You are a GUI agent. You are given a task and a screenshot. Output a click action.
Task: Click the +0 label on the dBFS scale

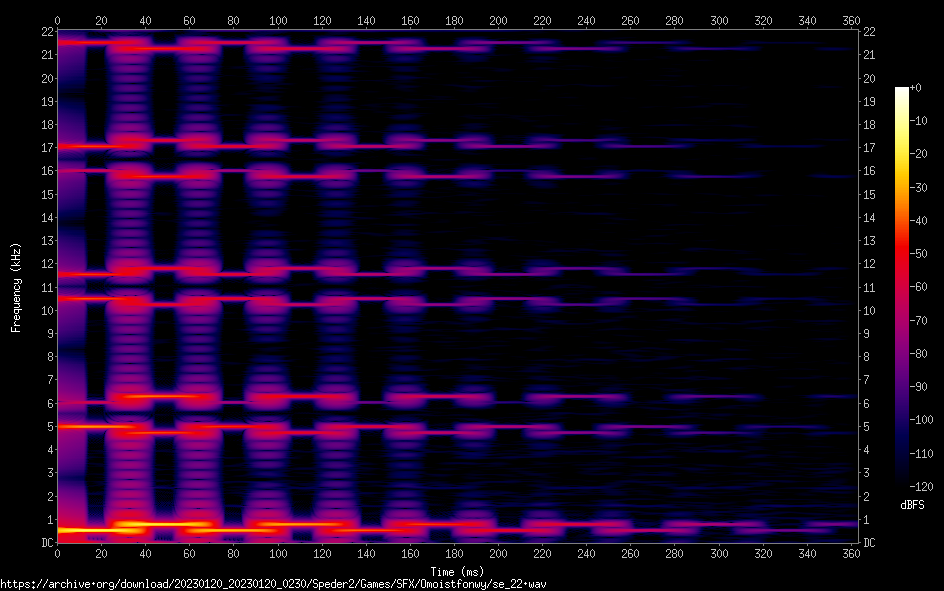(x=916, y=88)
